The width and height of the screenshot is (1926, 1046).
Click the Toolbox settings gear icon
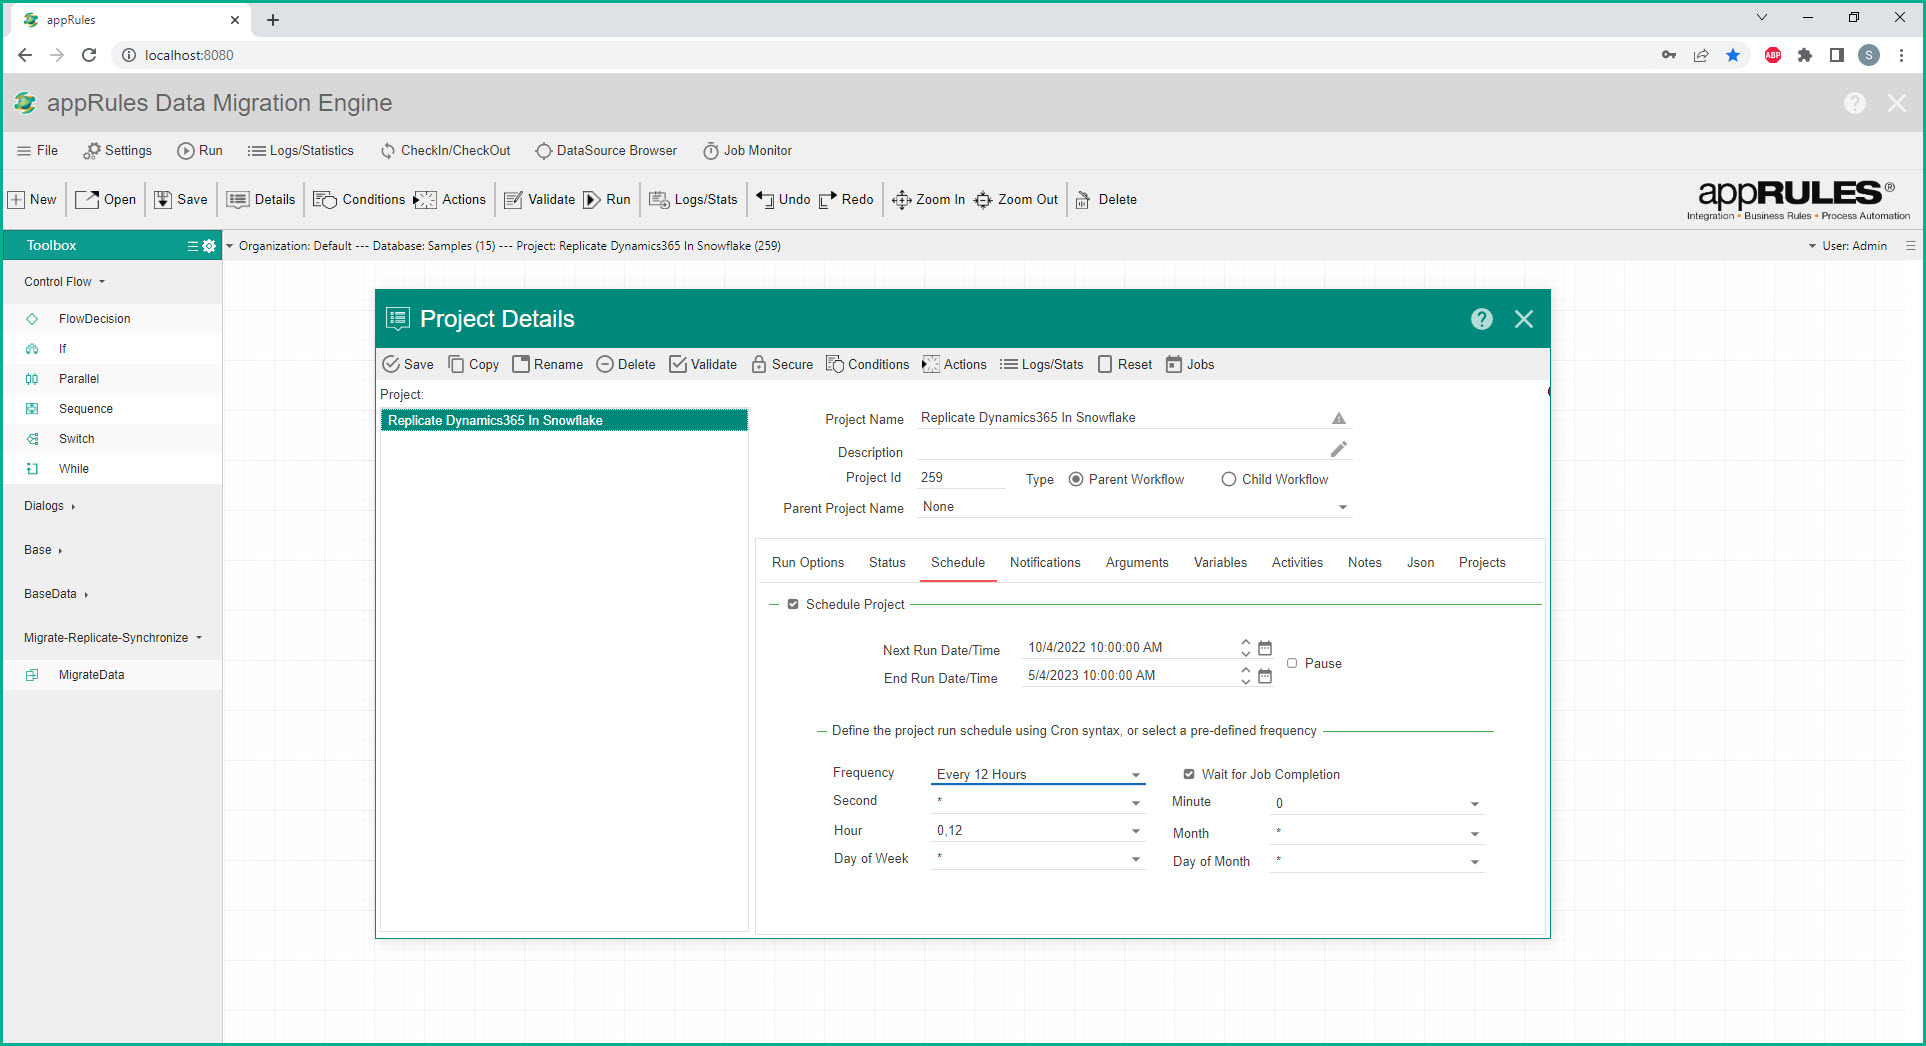tap(209, 246)
